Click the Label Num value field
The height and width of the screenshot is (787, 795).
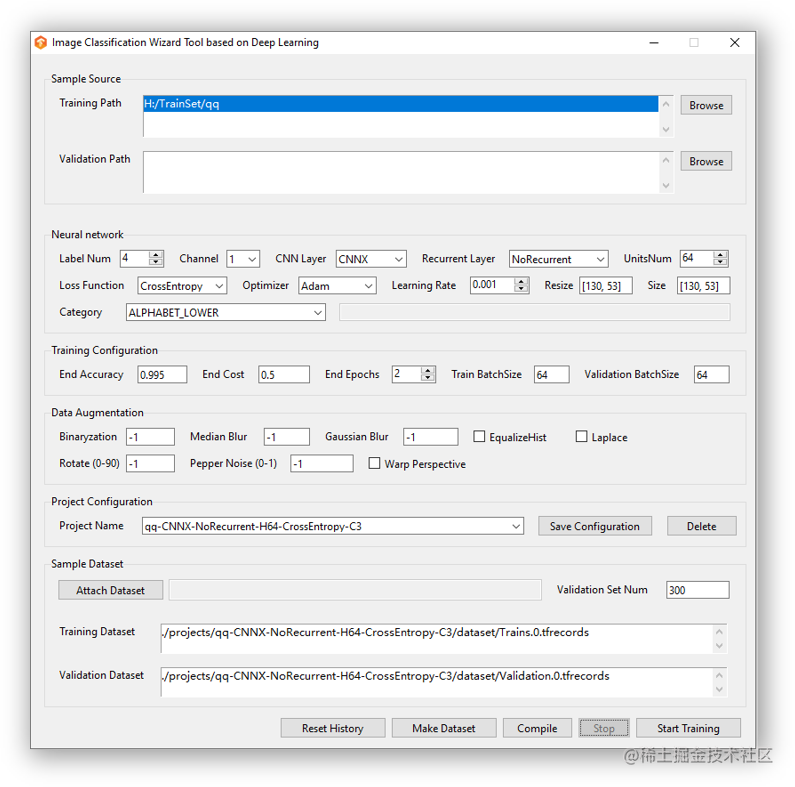(x=135, y=259)
